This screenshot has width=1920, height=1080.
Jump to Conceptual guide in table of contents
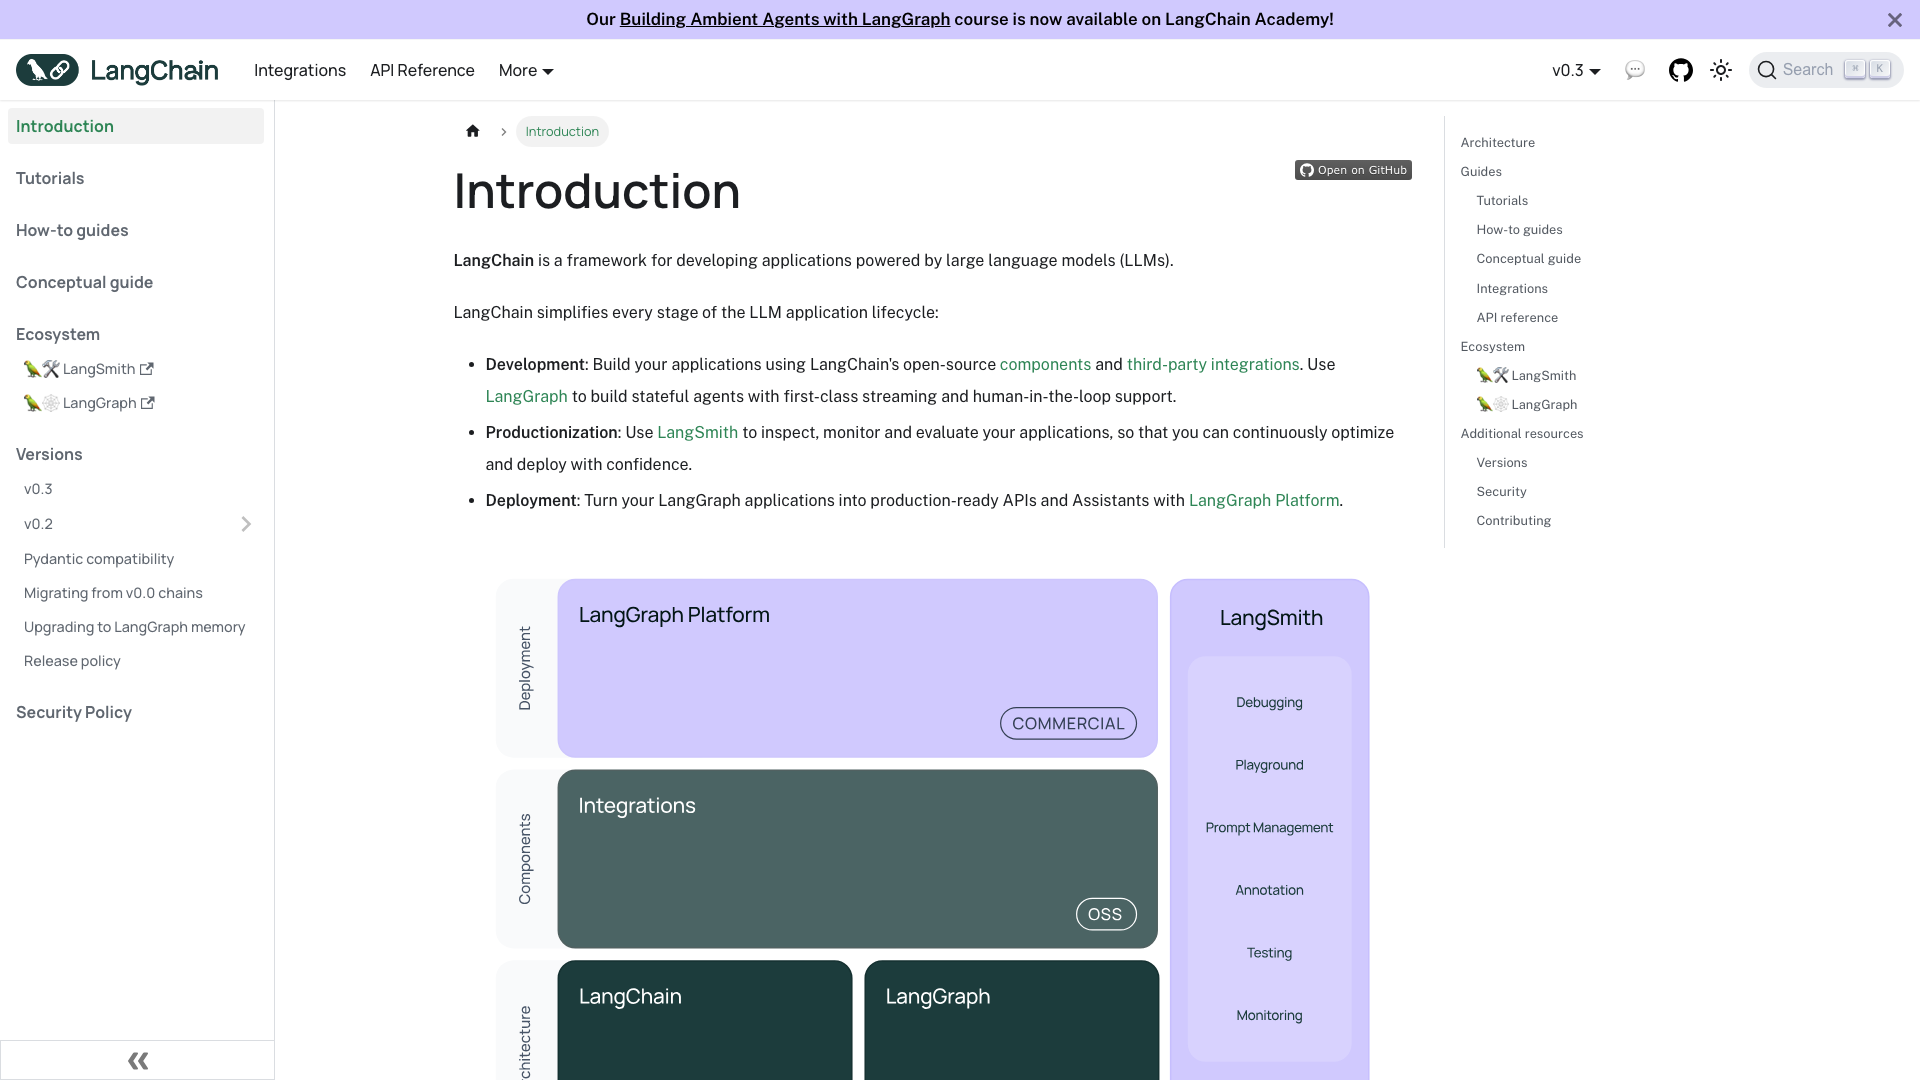click(1528, 258)
